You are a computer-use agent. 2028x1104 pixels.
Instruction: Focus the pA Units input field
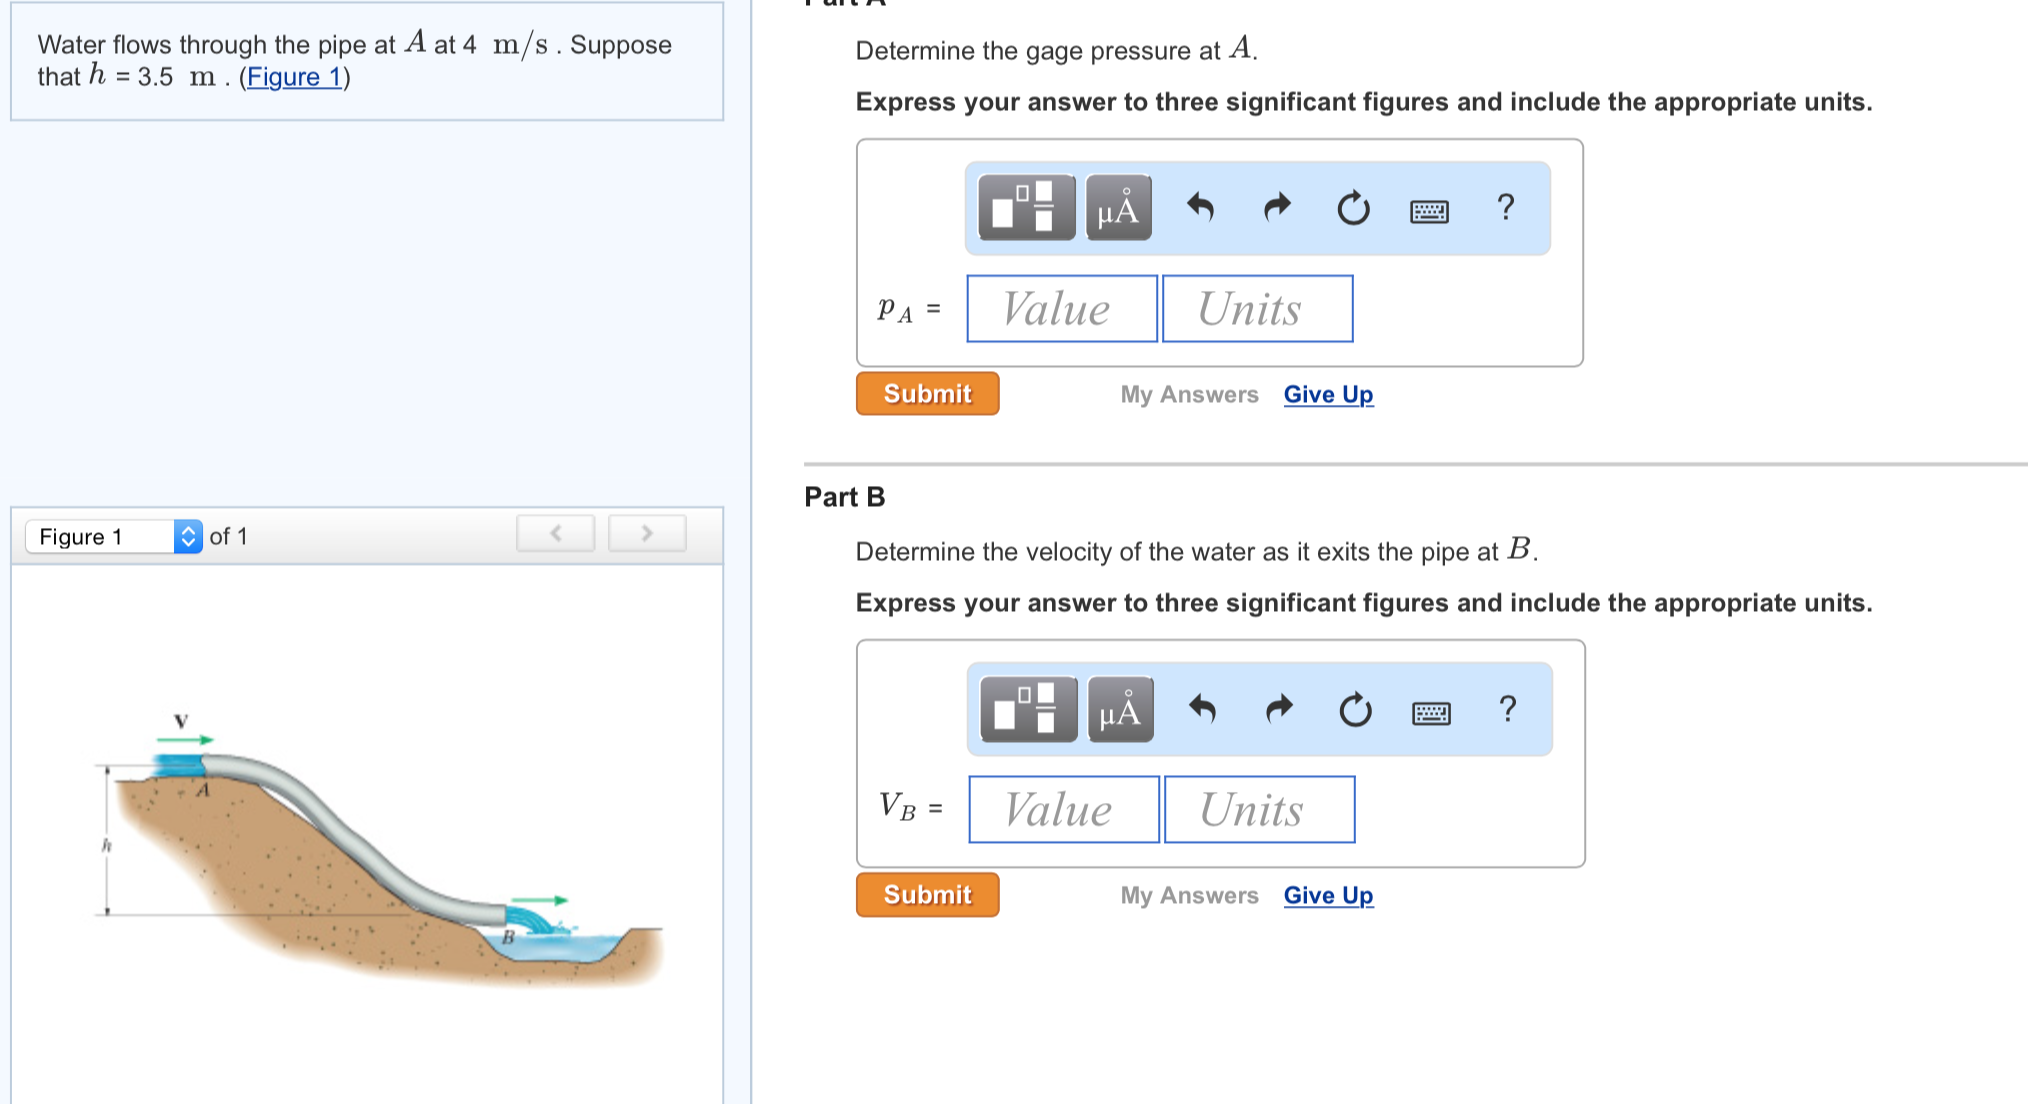1257,308
